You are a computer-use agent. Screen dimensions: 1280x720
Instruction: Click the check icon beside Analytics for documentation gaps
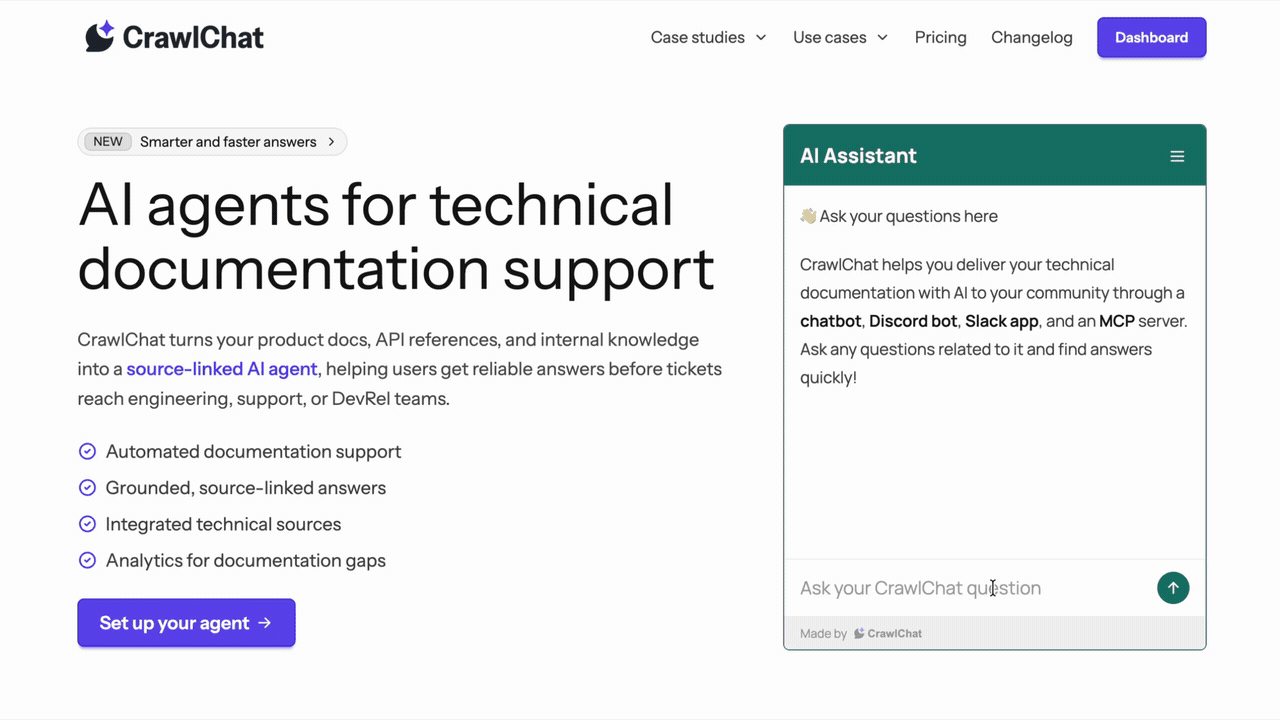click(x=87, y=561)
